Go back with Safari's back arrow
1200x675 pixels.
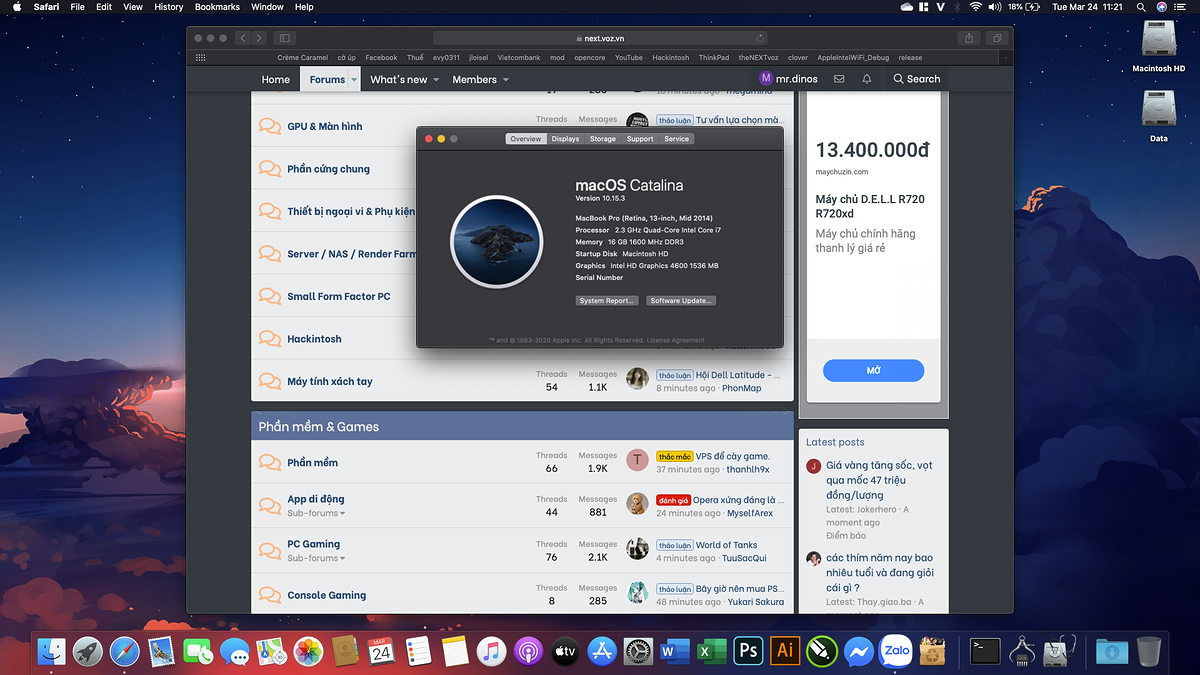pyautogui.click(x=242, y=38)
